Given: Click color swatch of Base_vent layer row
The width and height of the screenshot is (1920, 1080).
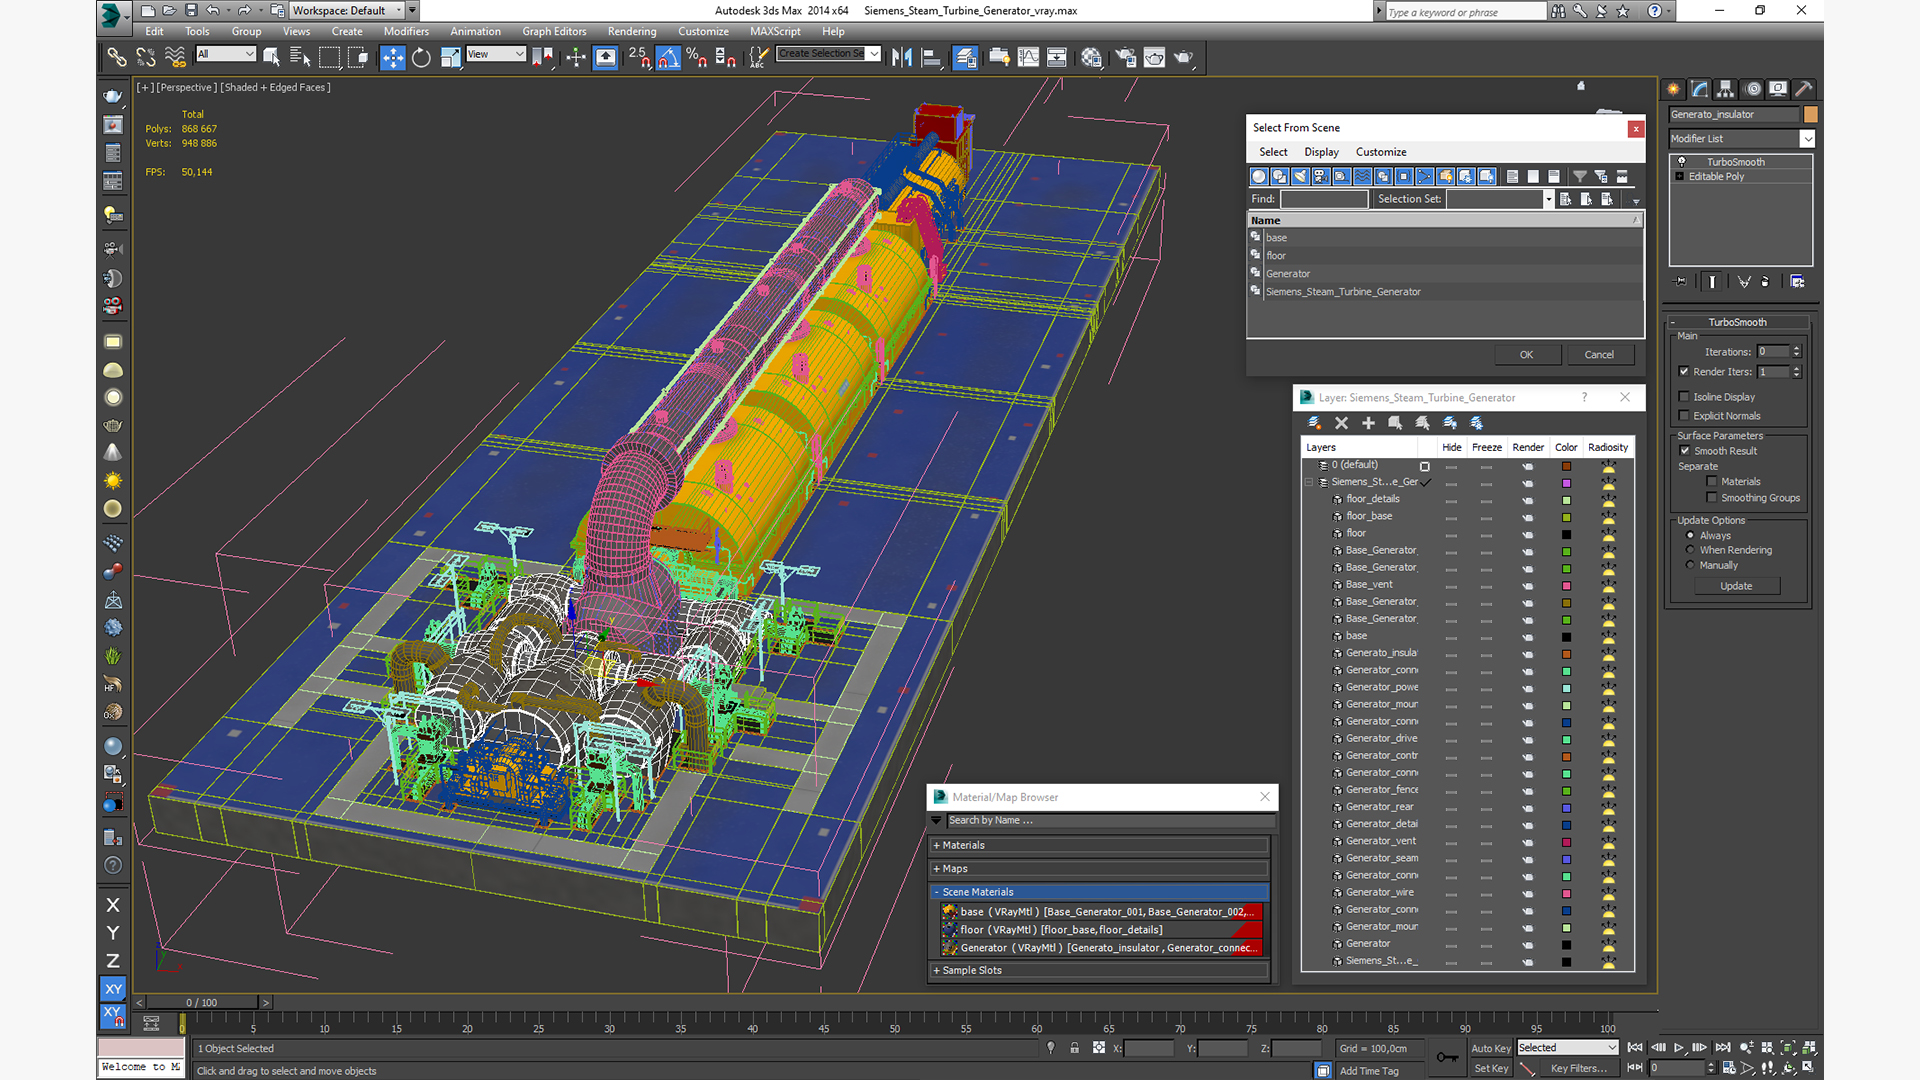Looking at the screenshot, I should pos(1566,585).
